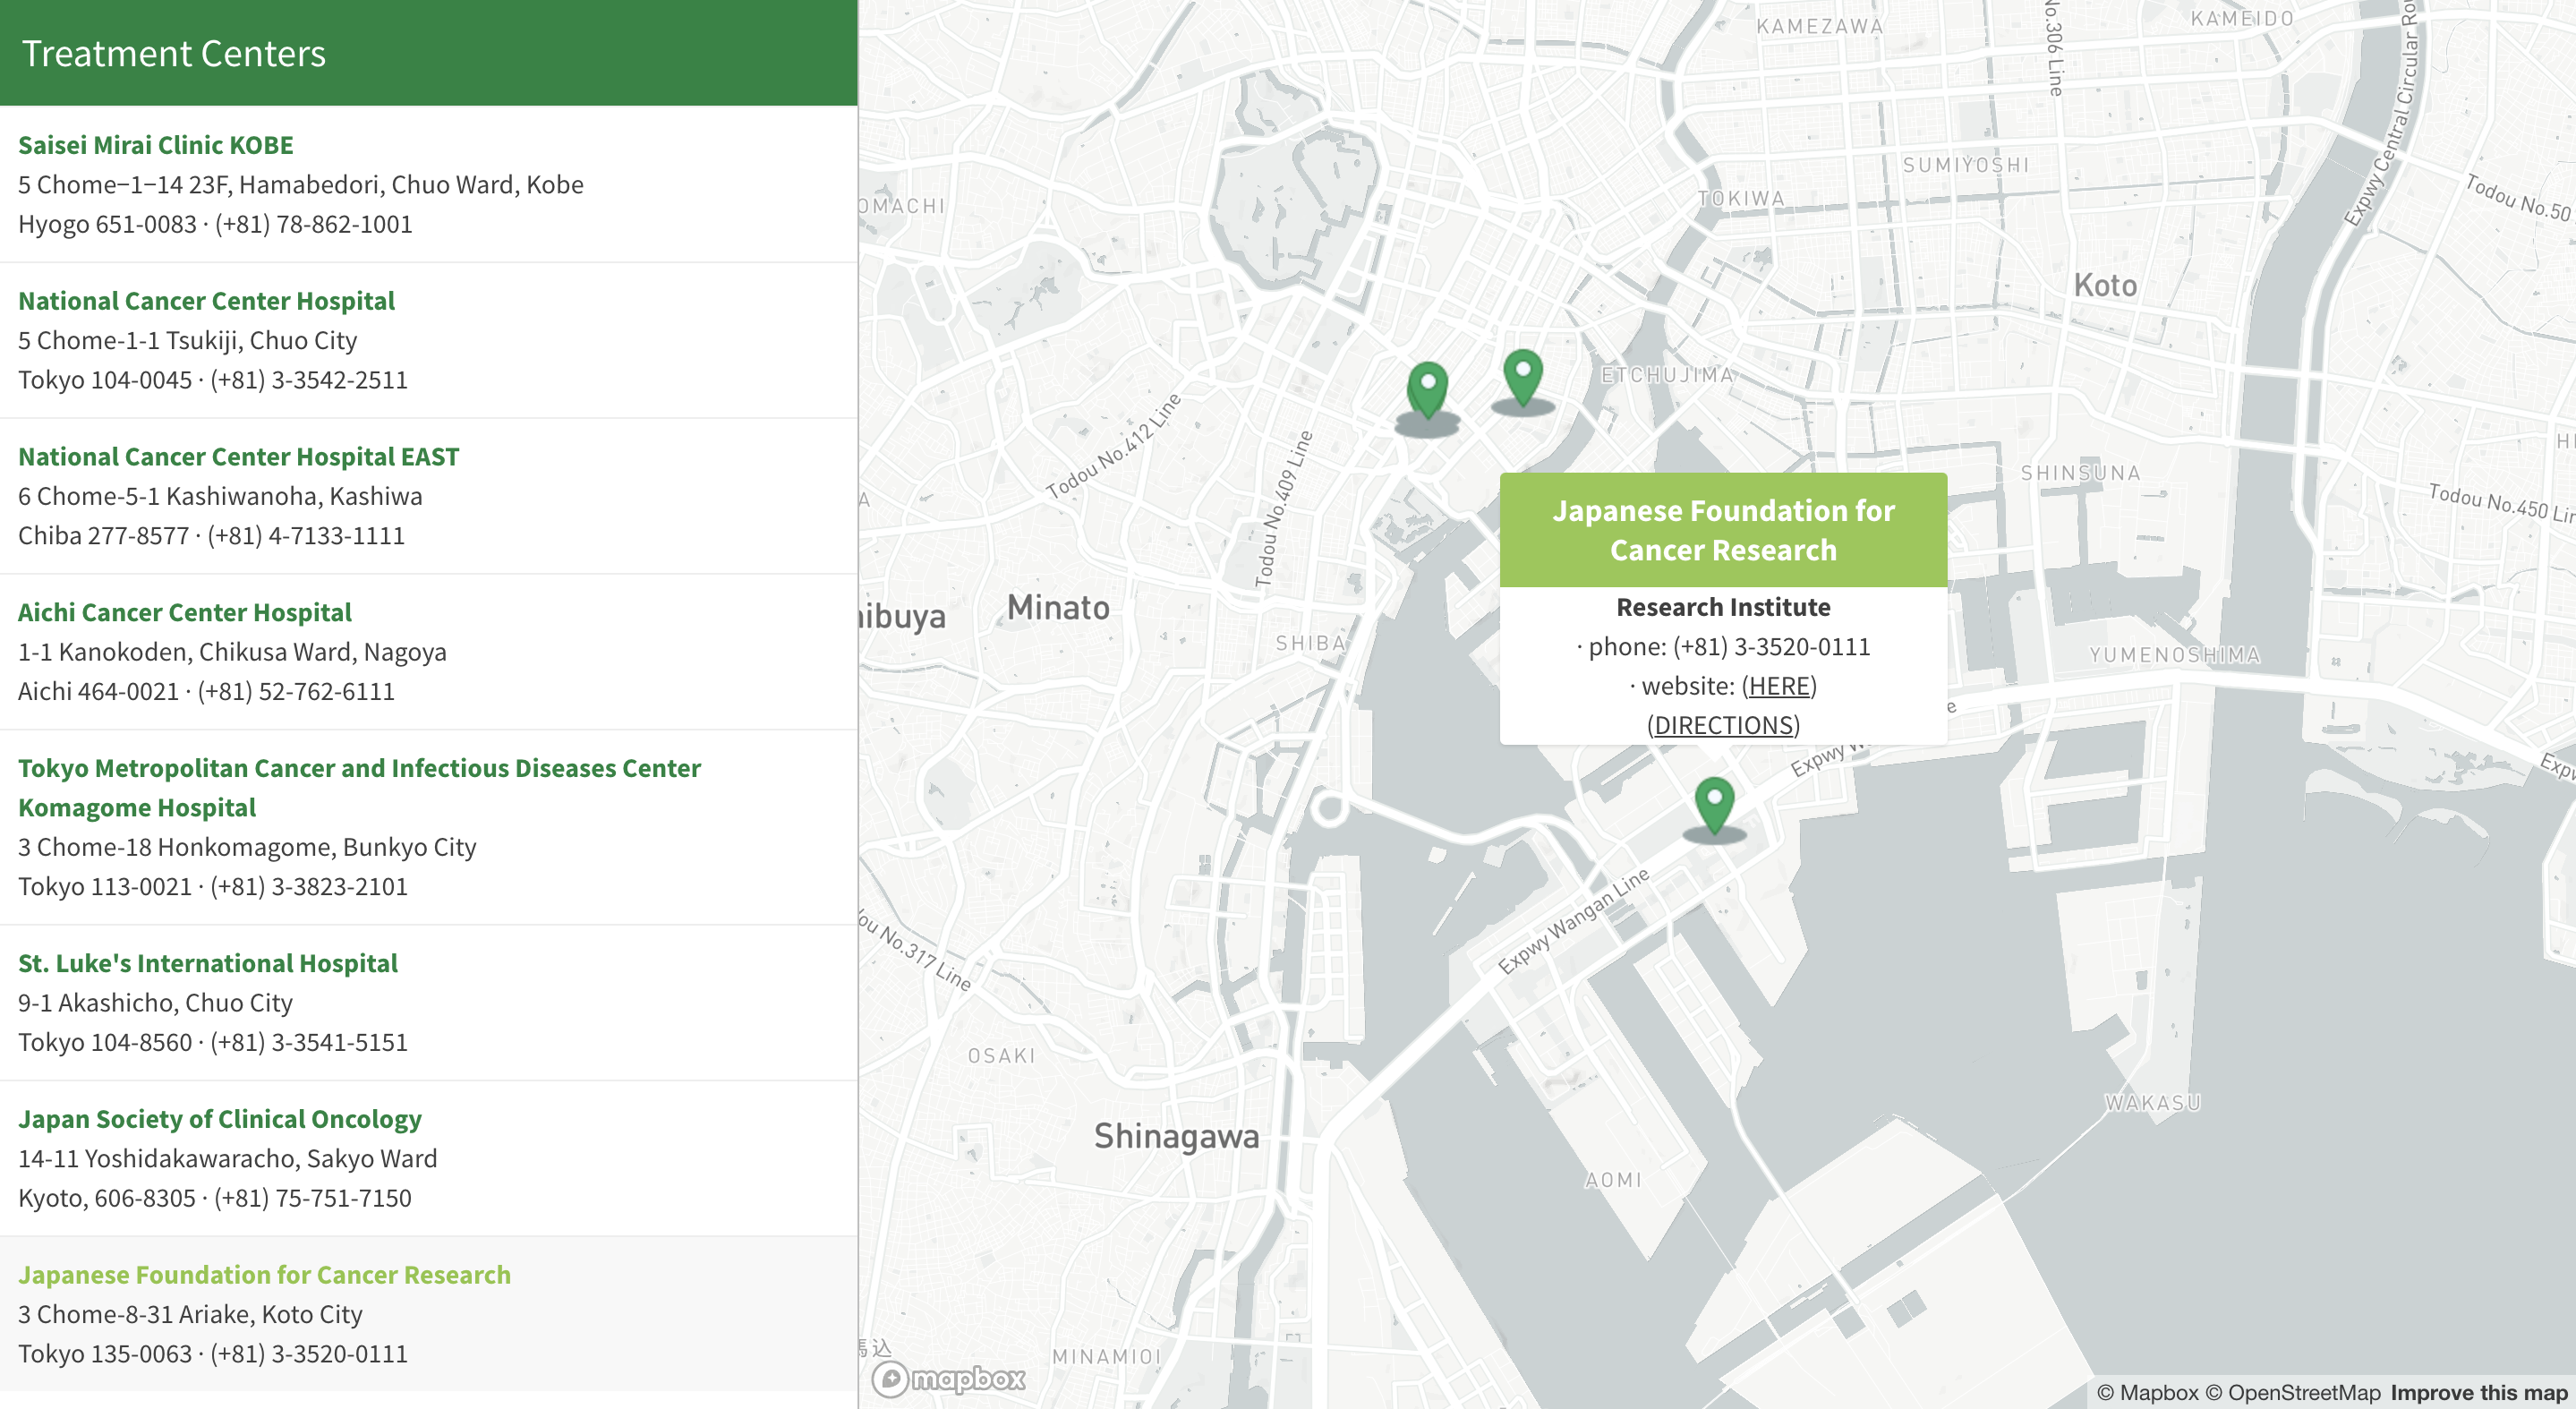Select Japan Society of Clinical Oncology listing
Image resolution: width=2576 pixels, height=1409 pixels.
[219, 1119]
